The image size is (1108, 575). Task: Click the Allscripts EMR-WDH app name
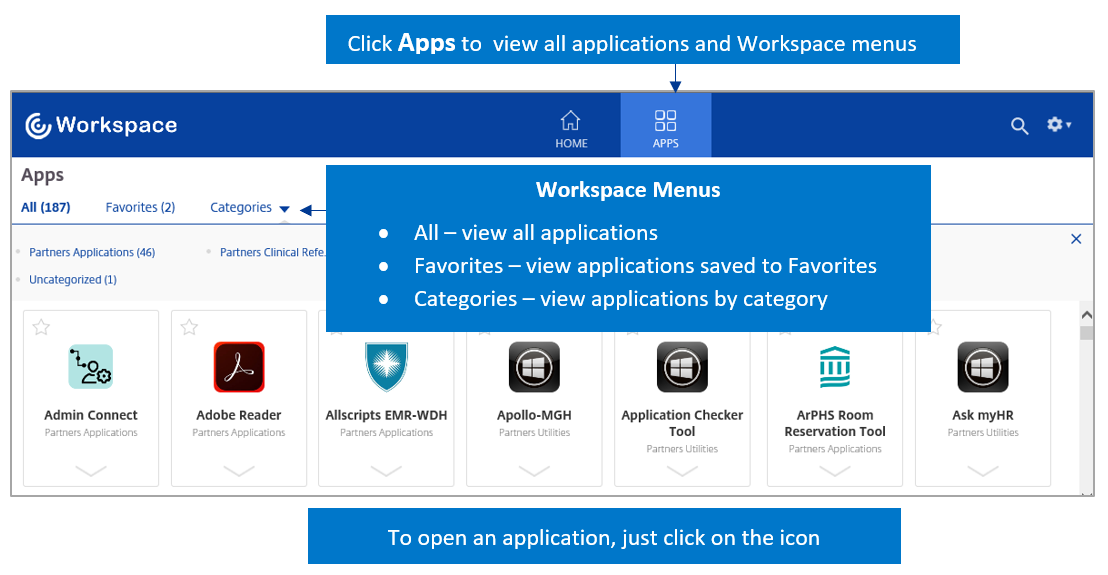(x=387, y=415)
